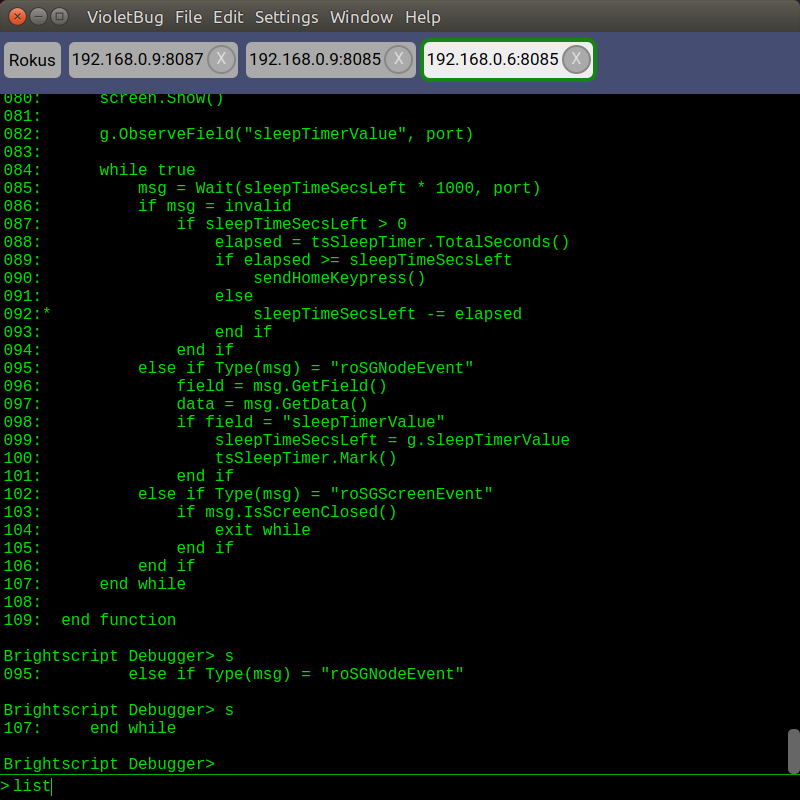Click the step output line '095: else if Type(msg)'

coord(234,674)
